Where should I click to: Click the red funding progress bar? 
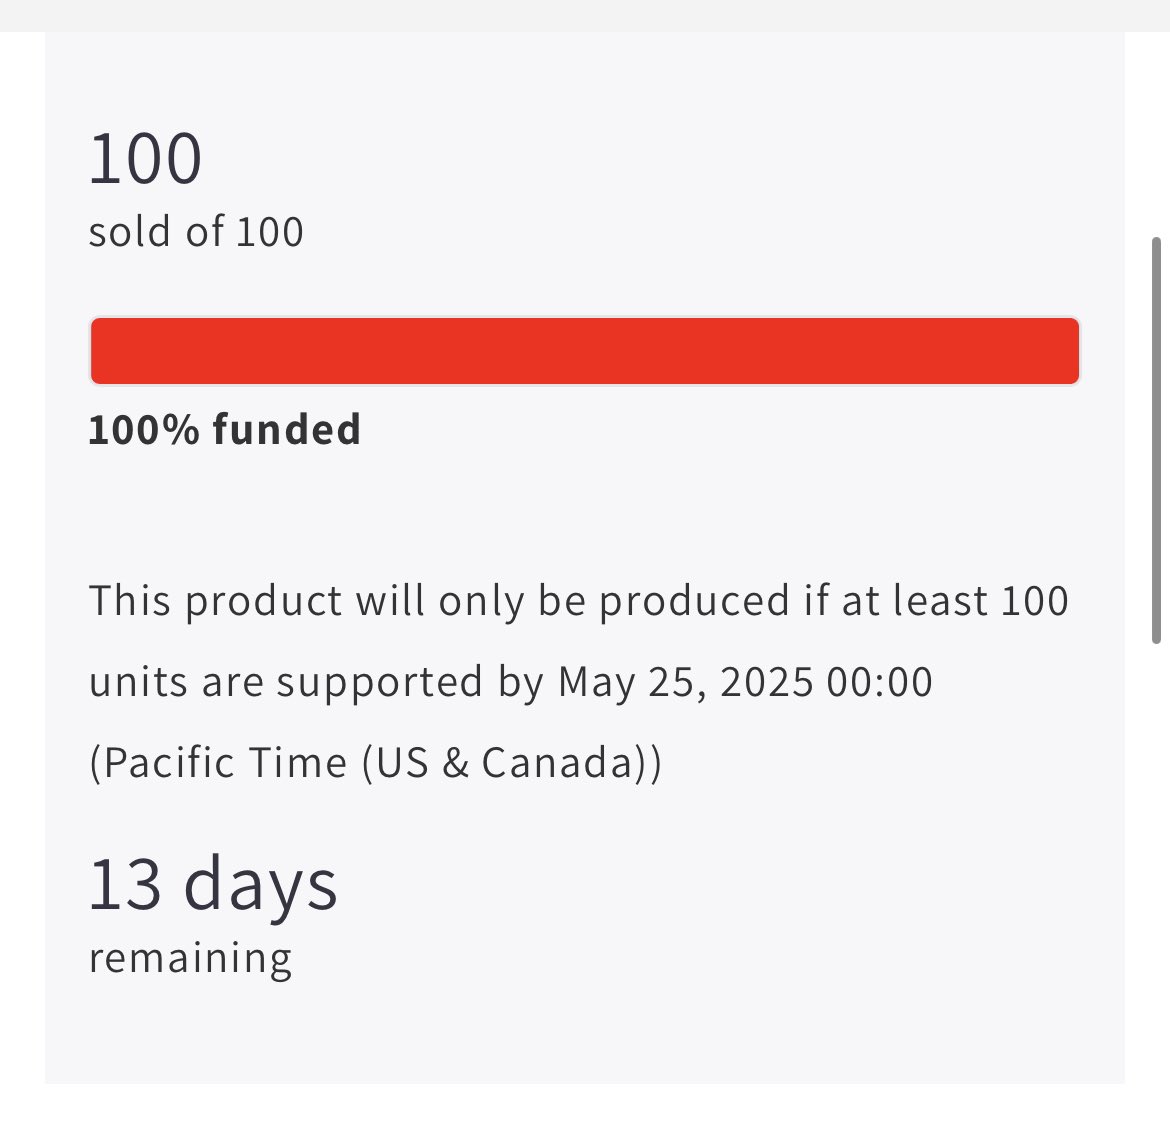[585, 351]
